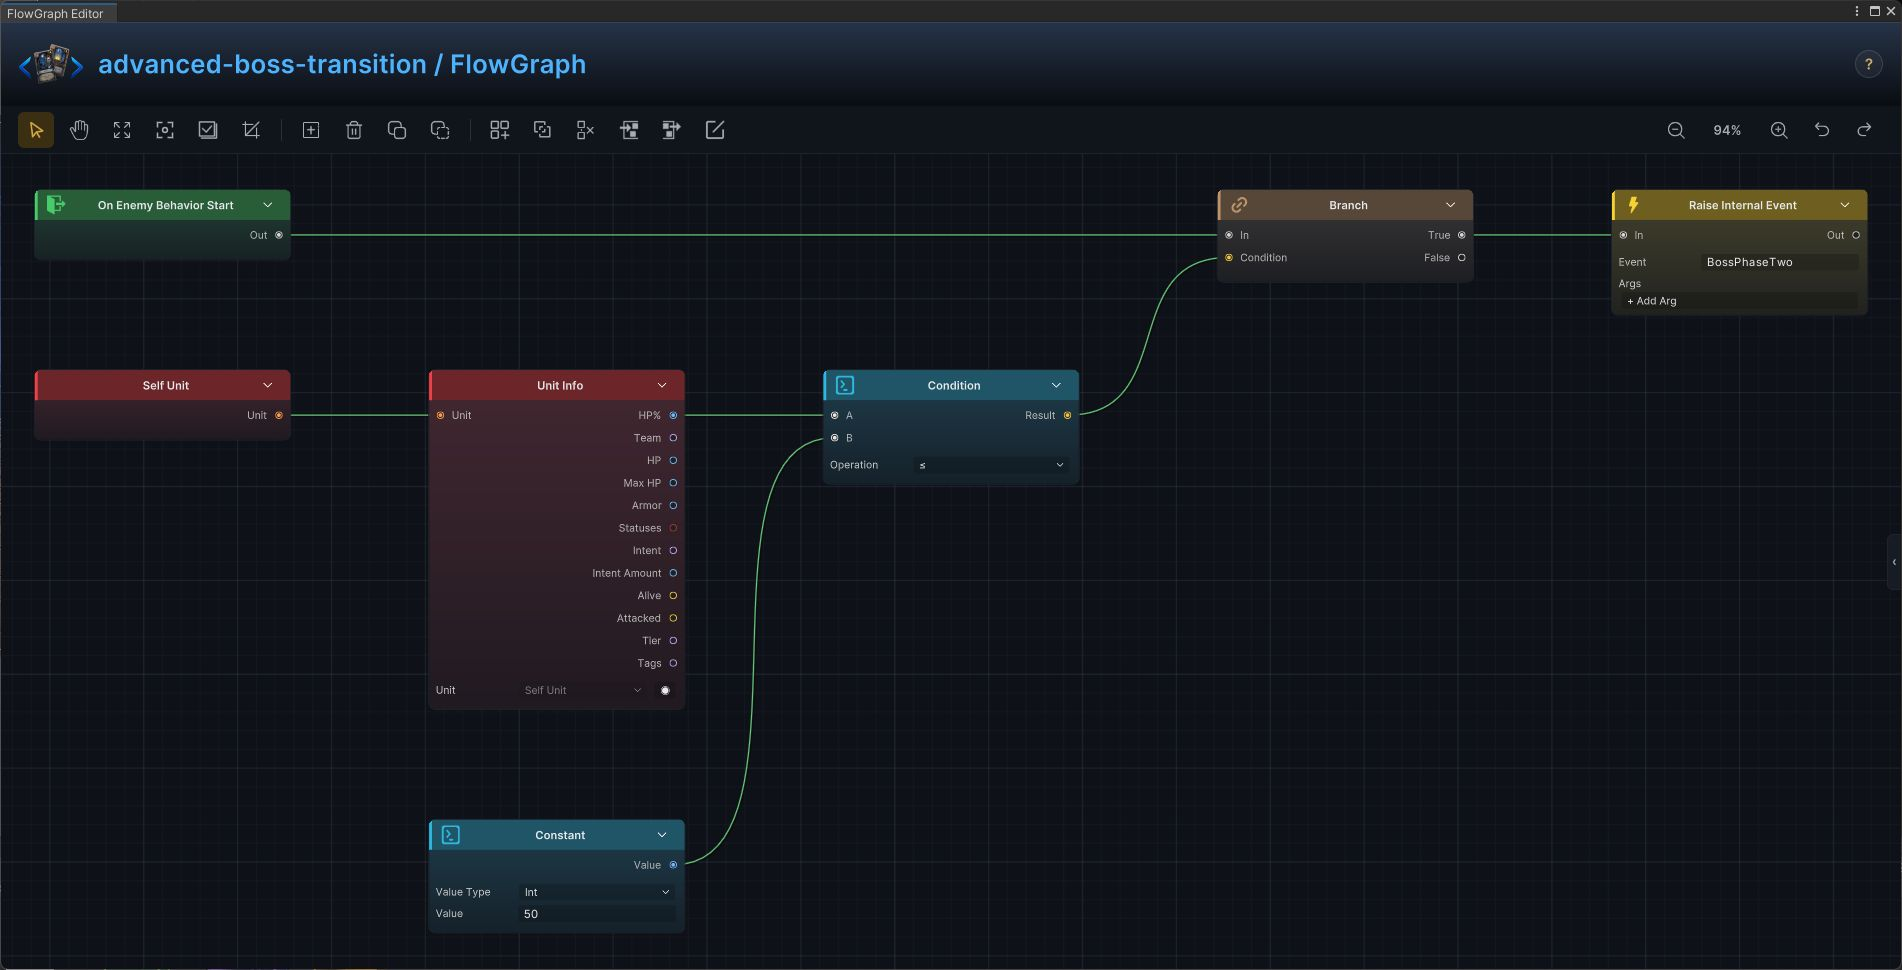This screenshot has width=1902, height=970.
Task: Click the Unit Info Statuses port
Action: (x=673, y=528)
